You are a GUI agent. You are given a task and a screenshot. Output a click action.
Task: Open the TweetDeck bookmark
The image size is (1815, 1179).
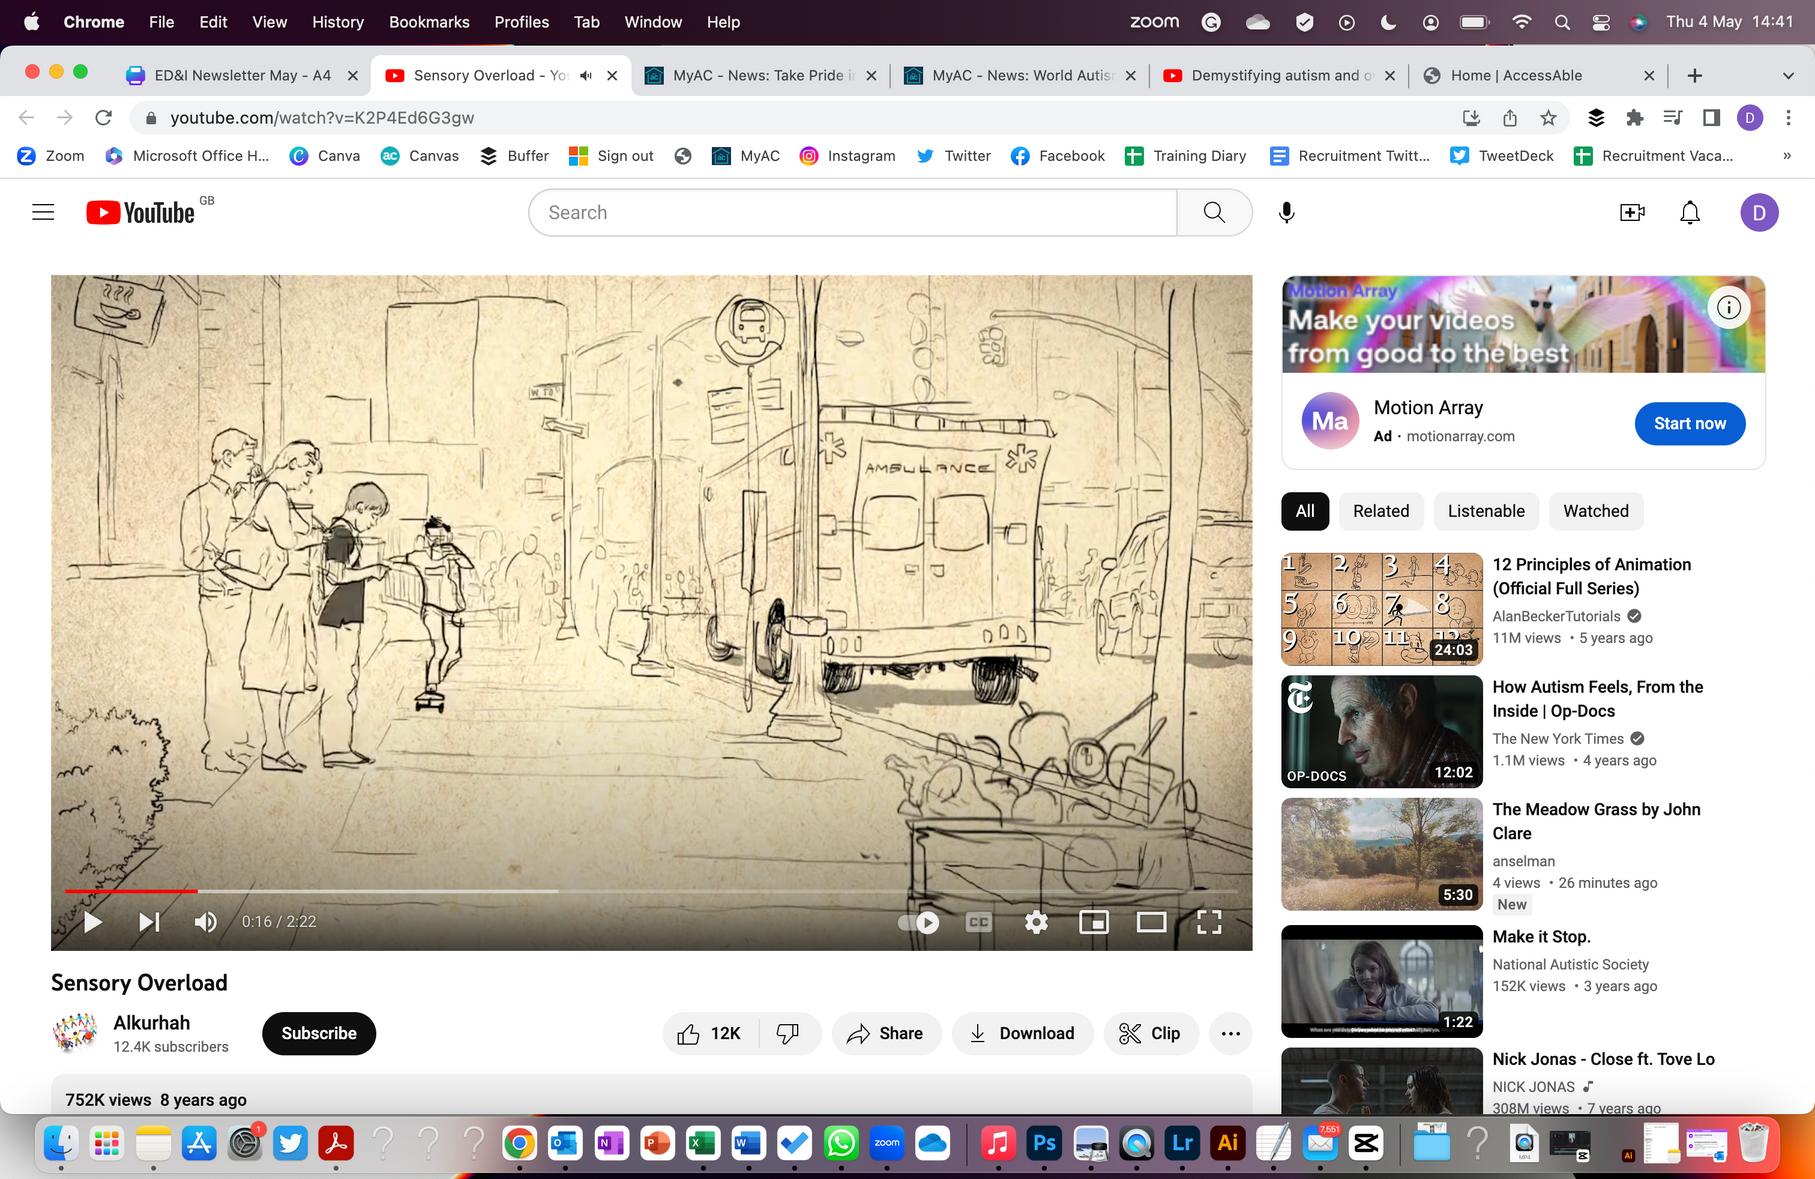(1502, 156)
